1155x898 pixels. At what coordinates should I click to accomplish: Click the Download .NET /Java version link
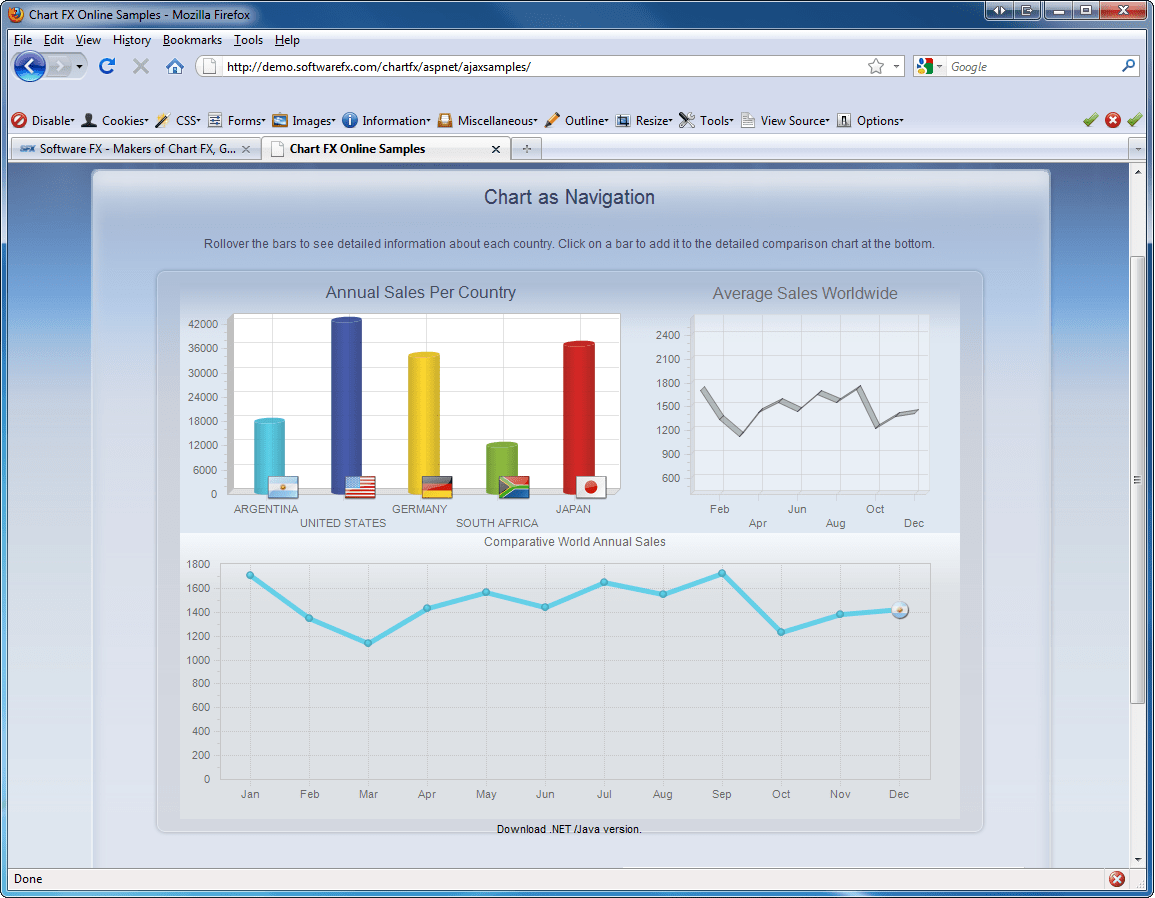[x=569, y=829]
